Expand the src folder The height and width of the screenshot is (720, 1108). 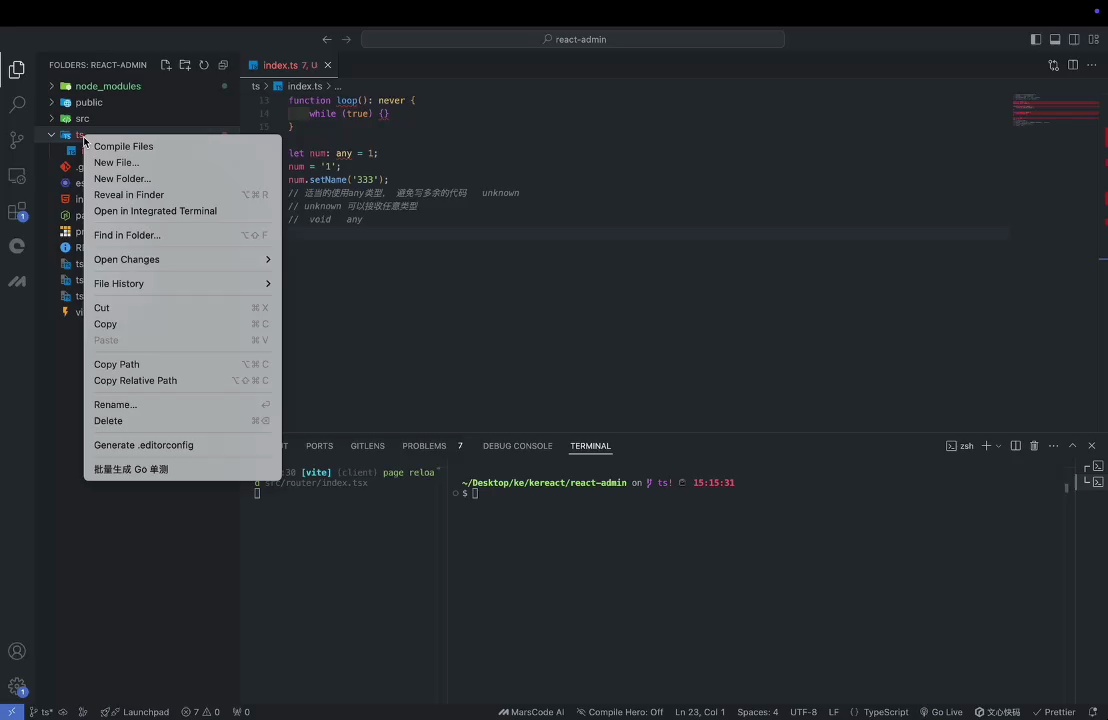point(52,119)
